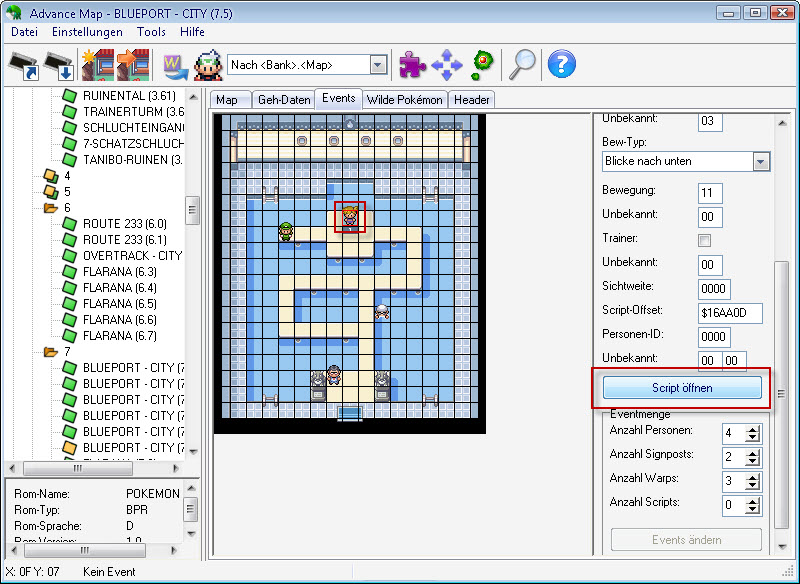Screen dimensions: 800x584
Task: Open the Bew-Typ dropdown showing Blicke nach unten
Action: point(761,162)
